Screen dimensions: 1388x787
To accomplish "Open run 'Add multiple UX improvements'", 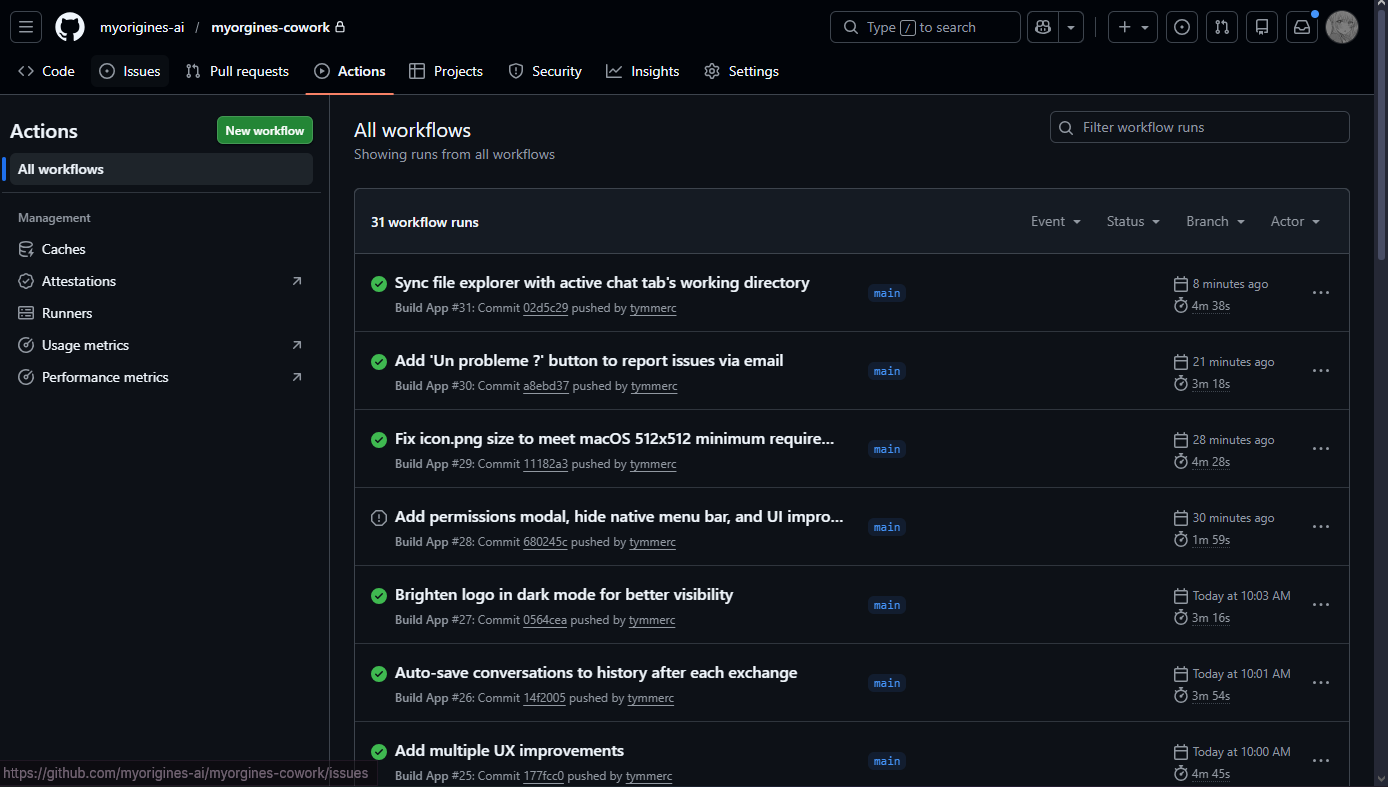I will [x=509, y=751].
